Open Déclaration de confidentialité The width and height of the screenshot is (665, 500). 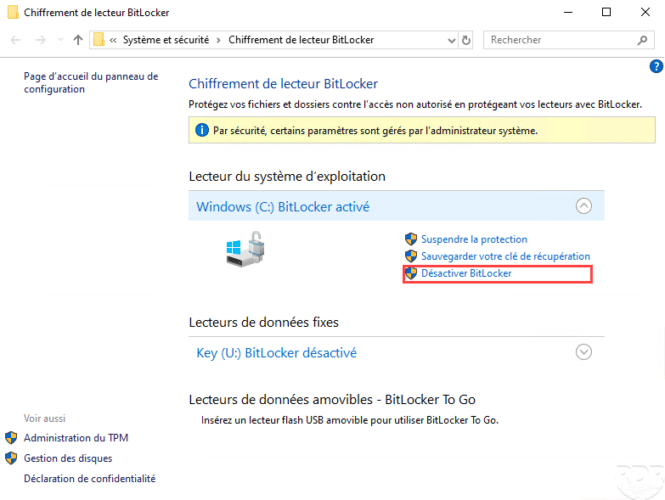(x=89, y=478)
